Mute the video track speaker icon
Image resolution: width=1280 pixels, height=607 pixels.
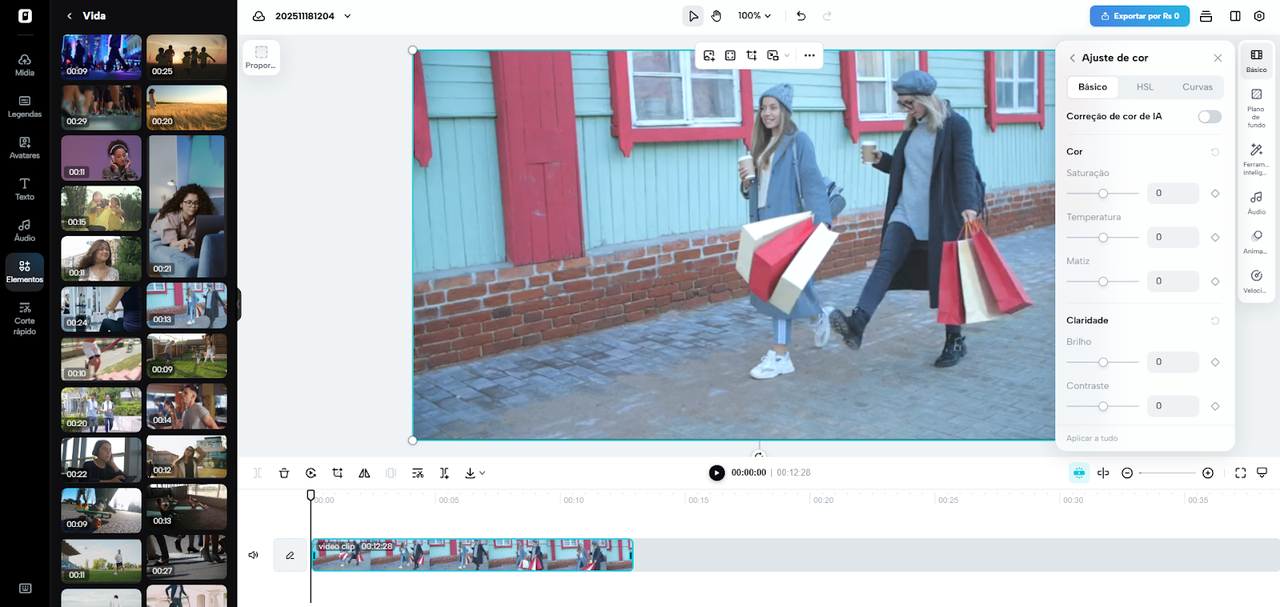point(253,555)
